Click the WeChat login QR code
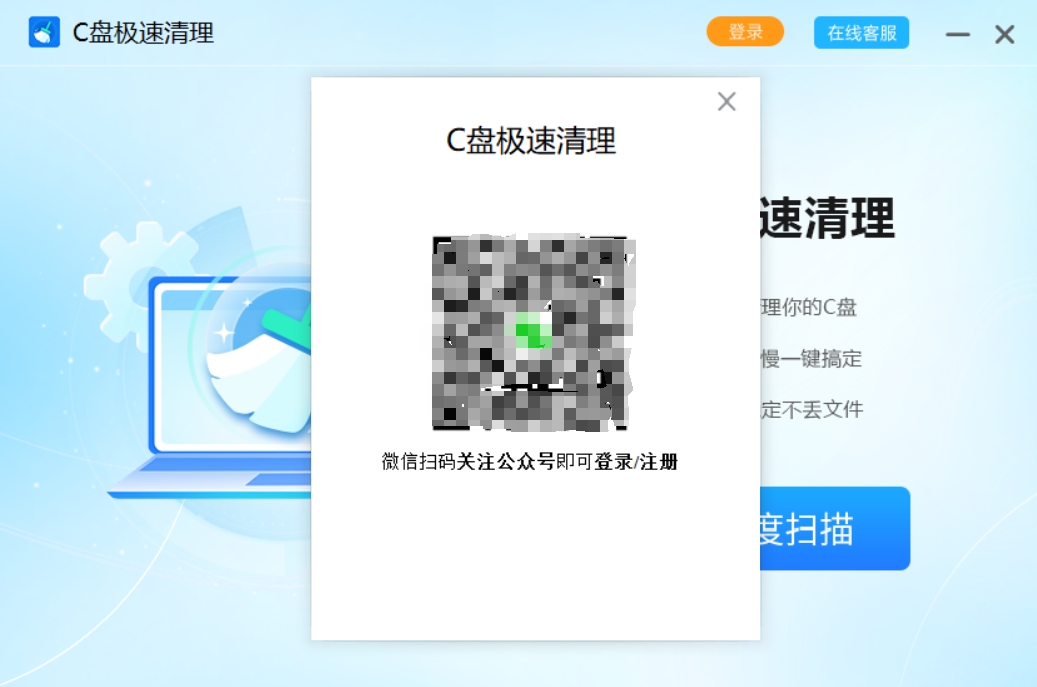1037x687 pixels. coord(533,333)
